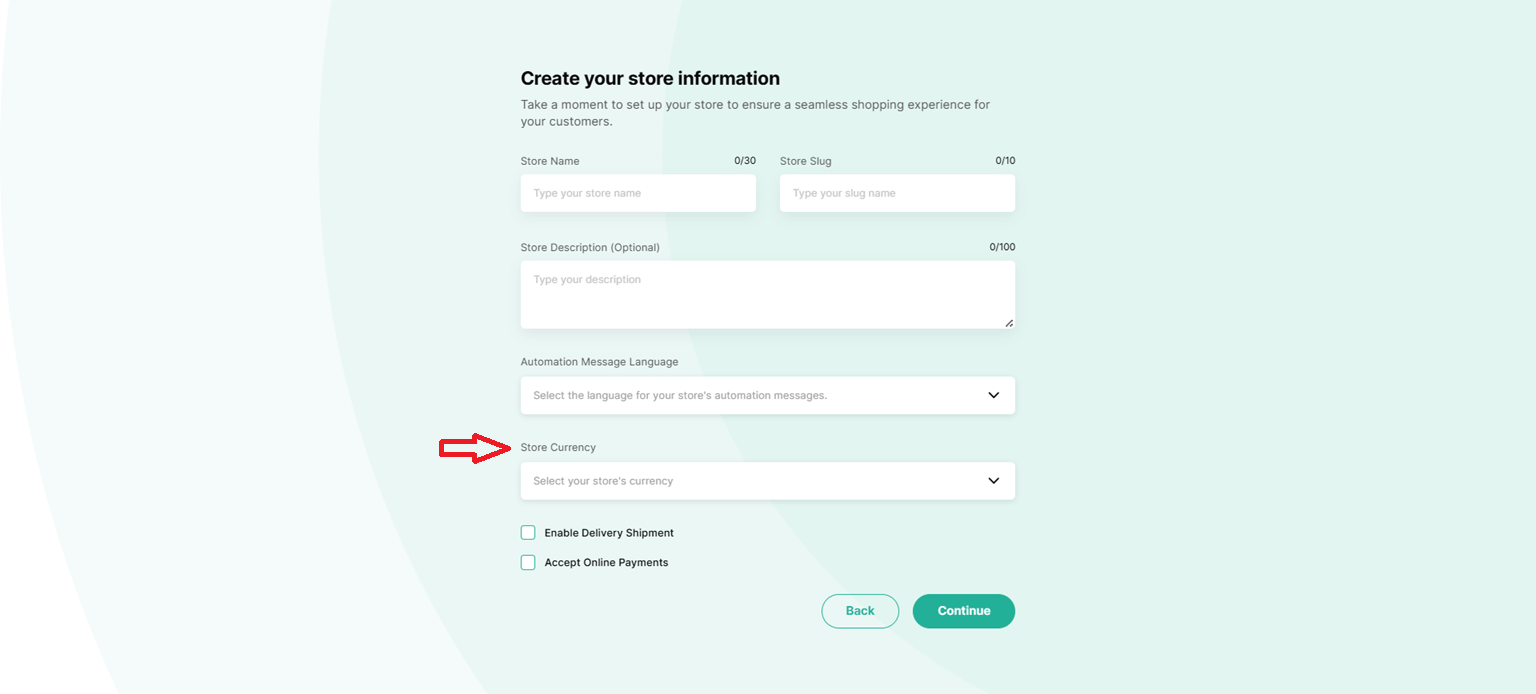This screenshot has width=1536, height=694.
Task: Click the "Create your store information" heading
Action: 650,78
